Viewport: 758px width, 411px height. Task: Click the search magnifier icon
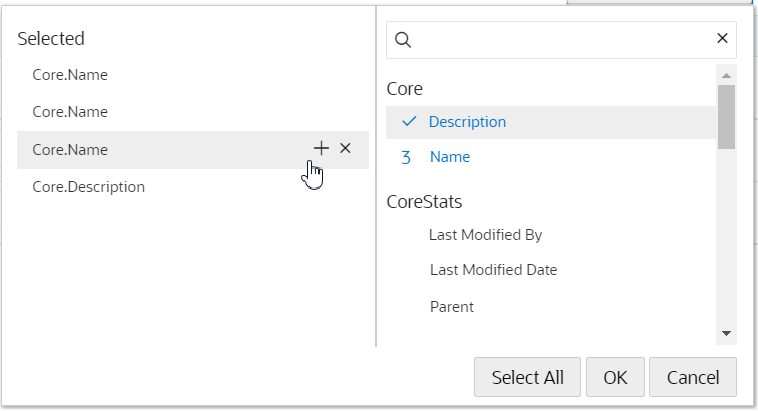(x=403, y=40)
